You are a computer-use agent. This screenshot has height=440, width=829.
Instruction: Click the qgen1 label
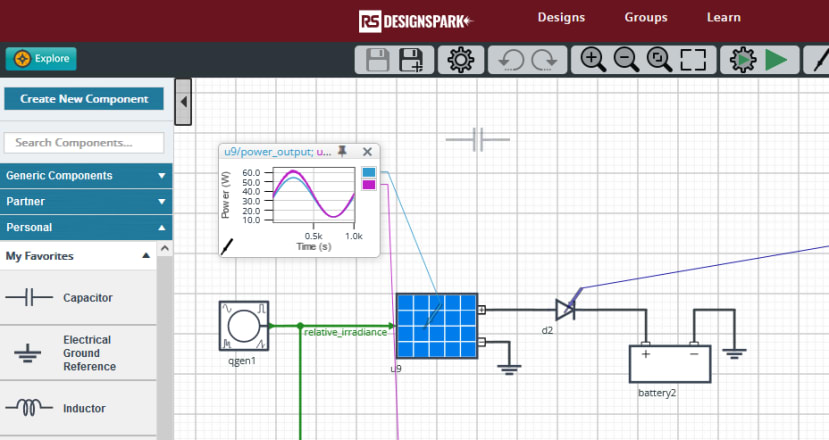(x=242, y=361)
